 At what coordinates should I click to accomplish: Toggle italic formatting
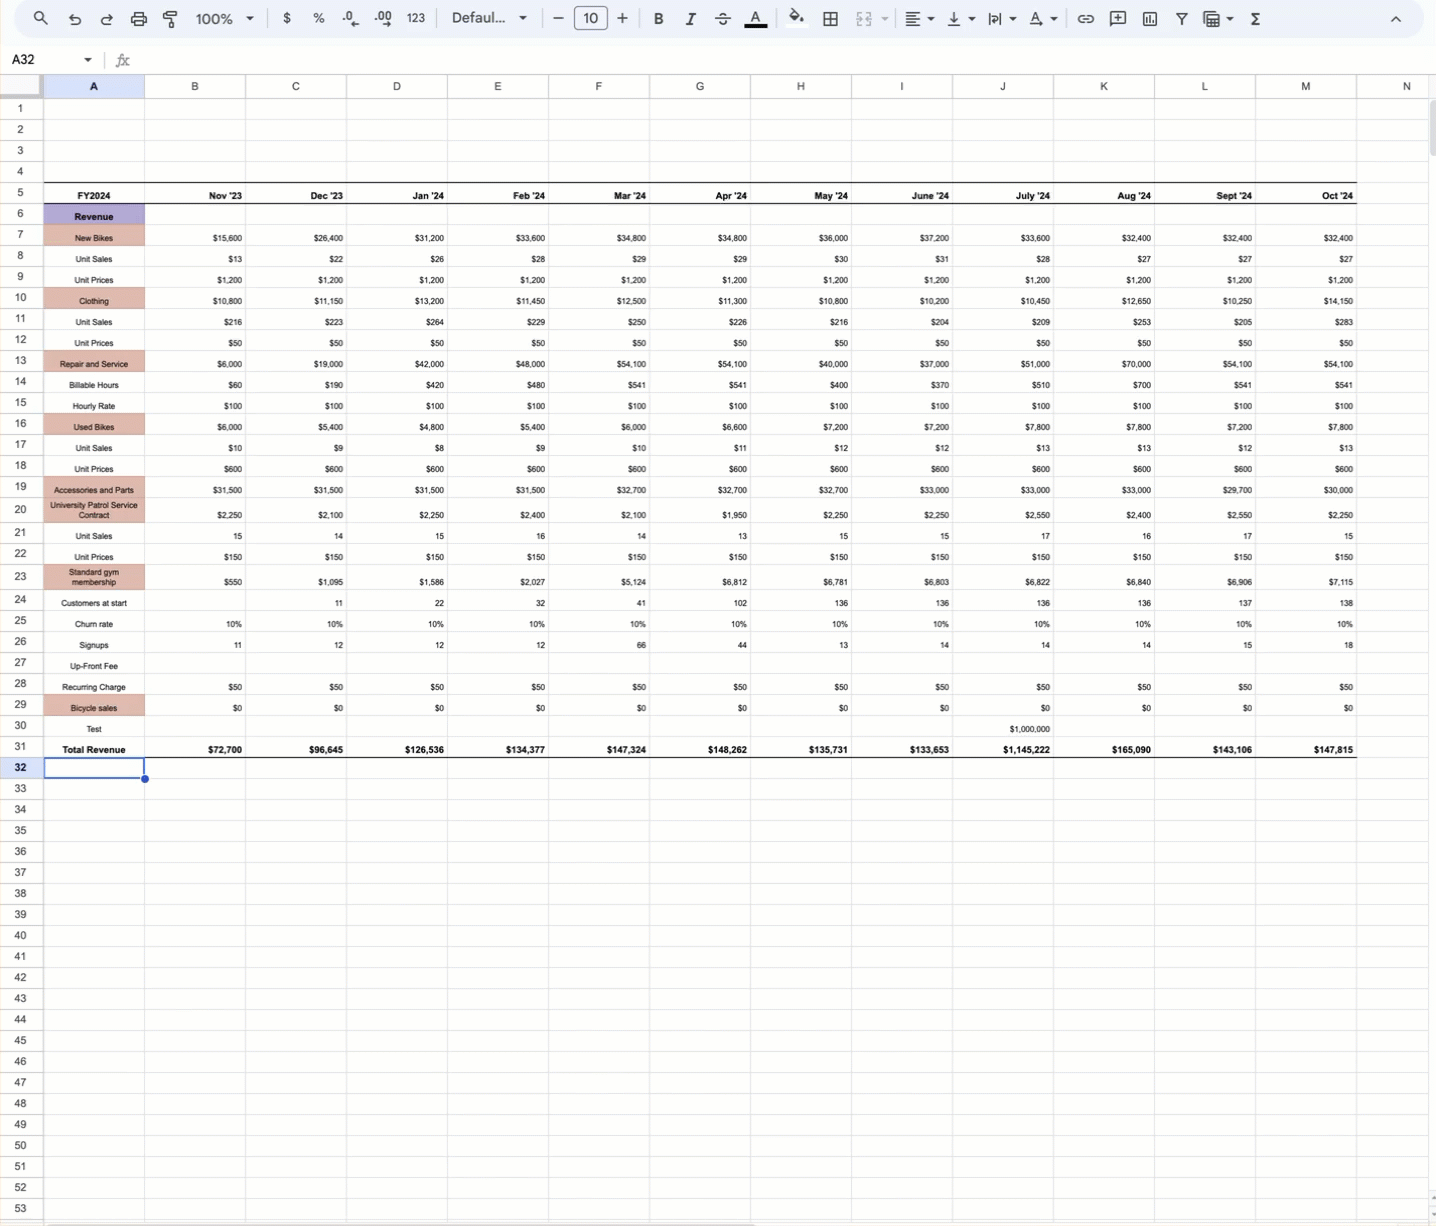[x=690, y=18]
